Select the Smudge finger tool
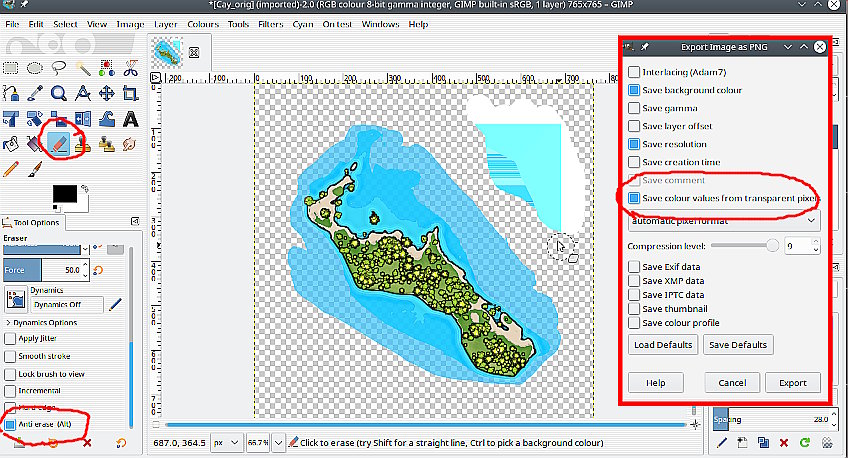Screen dimensions: 848x458 point(130,144)
